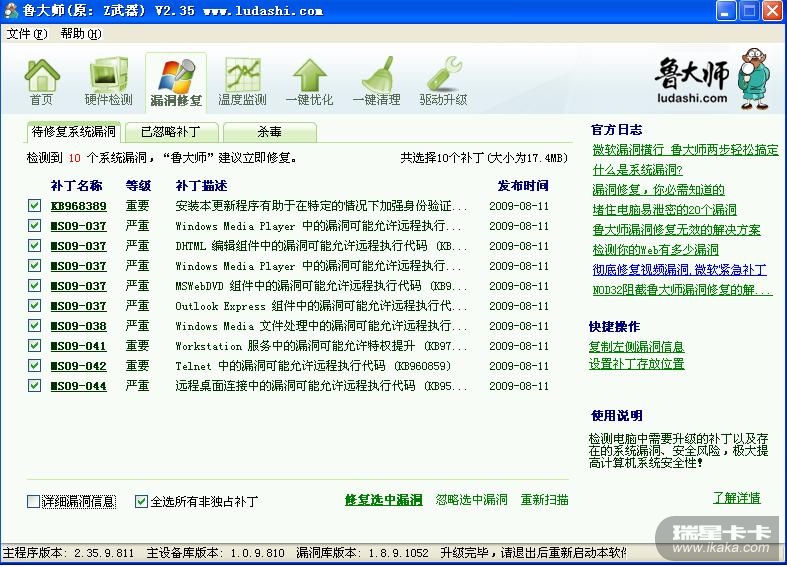Open 漏洞修复,你必需知道的 link
Screen dimensions: 787x567
[x=659, y=190]
